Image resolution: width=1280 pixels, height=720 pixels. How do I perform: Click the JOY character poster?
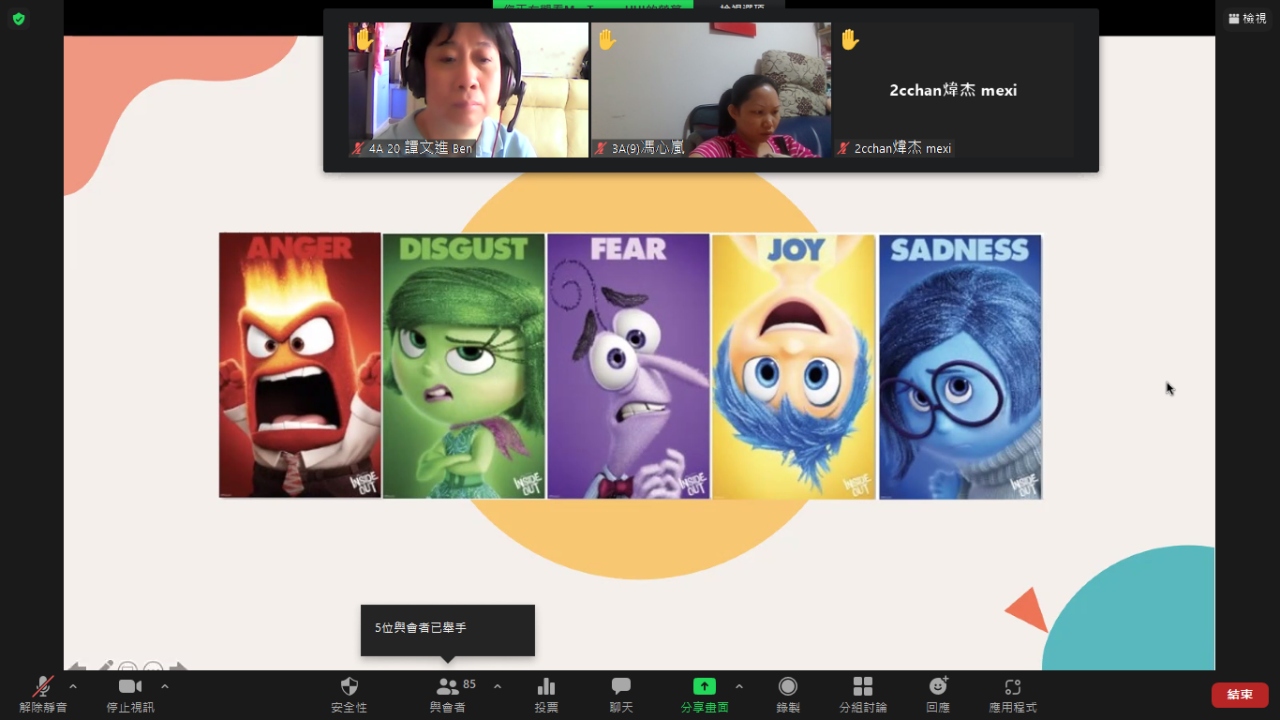click(x=794, y=365)
